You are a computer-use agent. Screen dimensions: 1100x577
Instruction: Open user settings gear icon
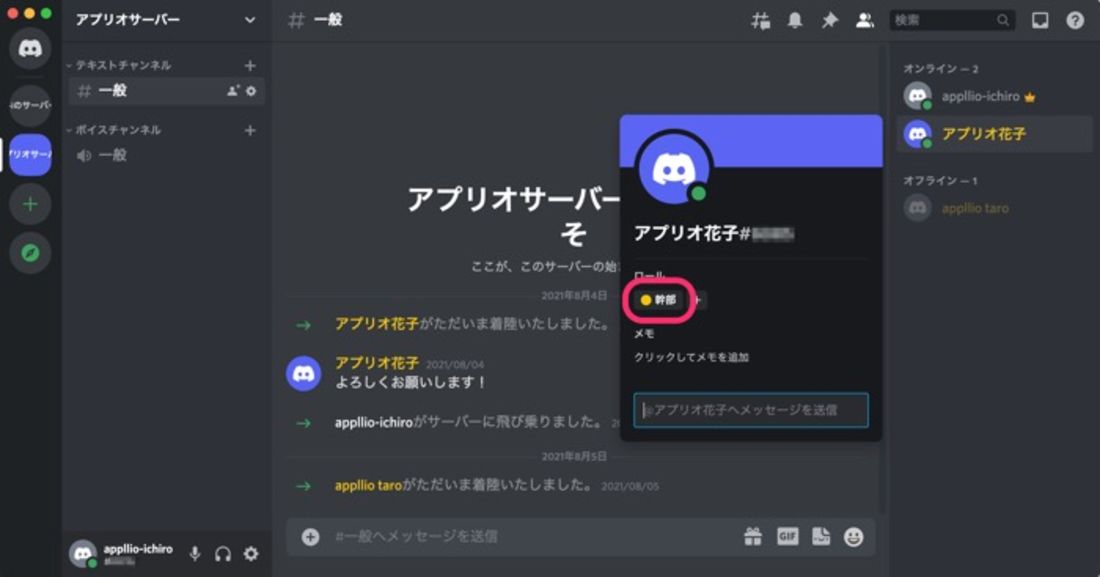251,554
